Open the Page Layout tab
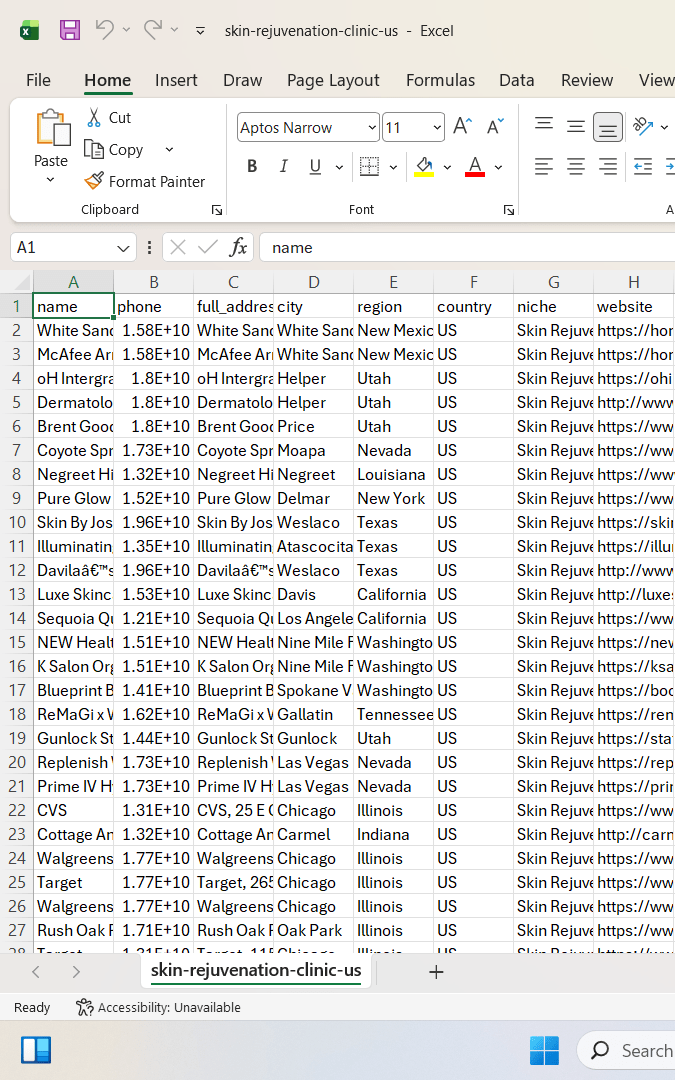The image size is (675, 1080). click(x=333, y=80)
